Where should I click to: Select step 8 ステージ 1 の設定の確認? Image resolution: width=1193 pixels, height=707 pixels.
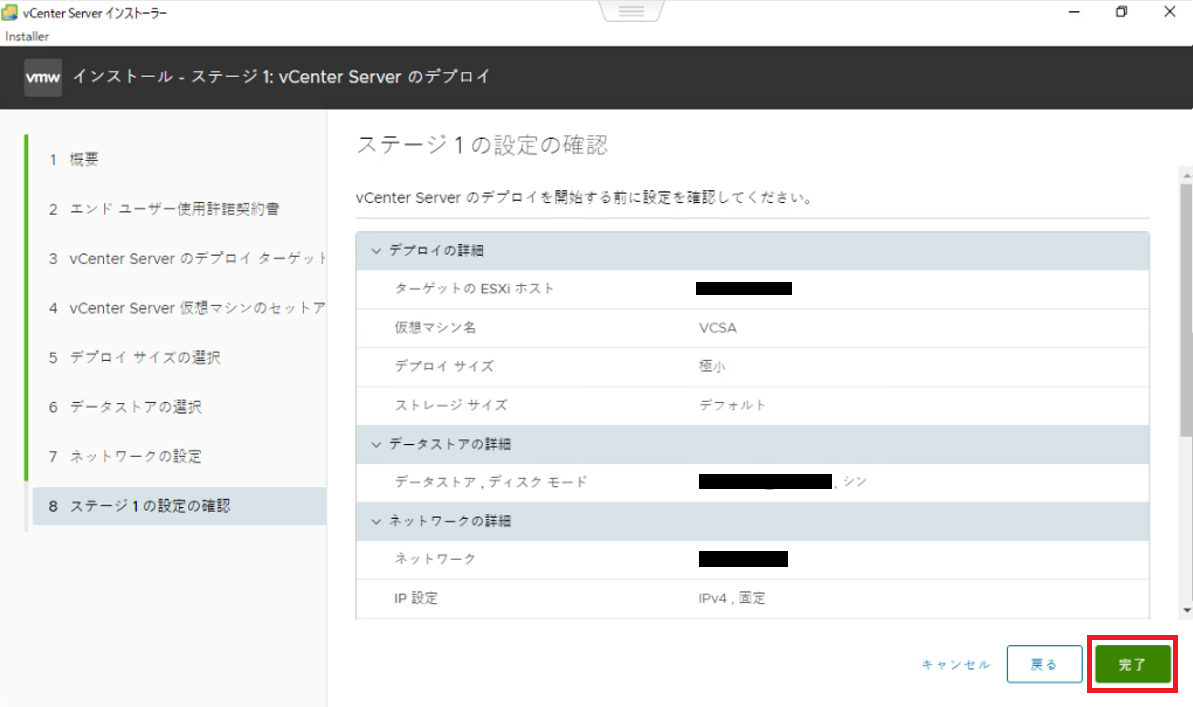click(150, 506)
